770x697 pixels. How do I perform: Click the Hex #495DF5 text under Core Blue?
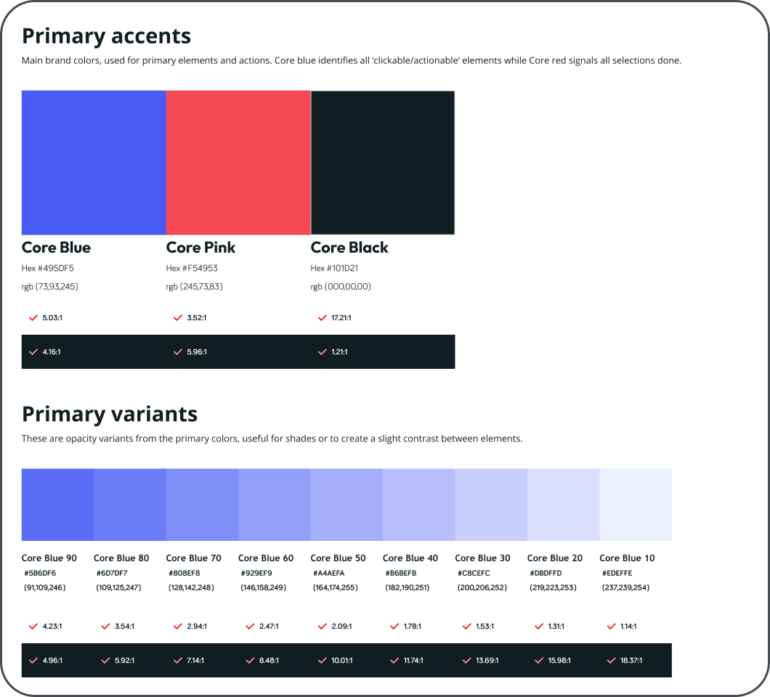point(48,268)
